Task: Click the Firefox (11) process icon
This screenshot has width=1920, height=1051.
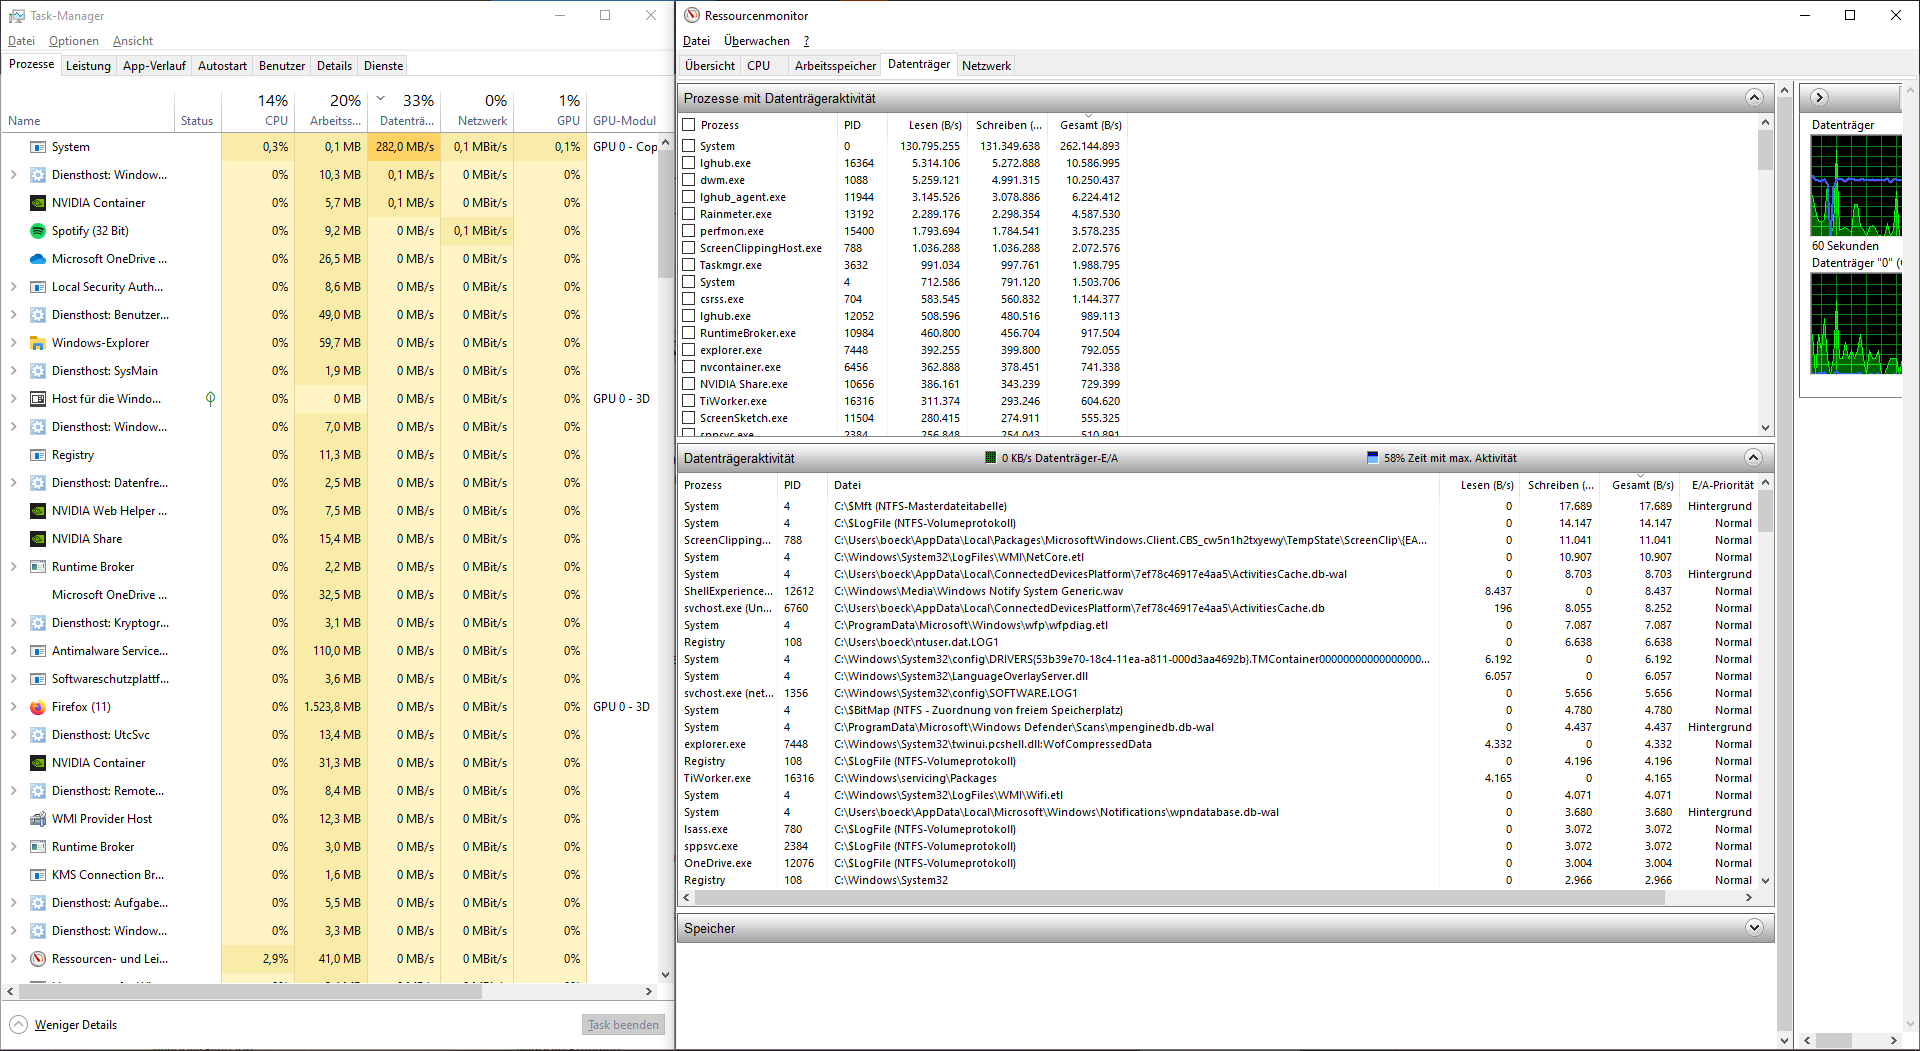Action: pos(38,707)
